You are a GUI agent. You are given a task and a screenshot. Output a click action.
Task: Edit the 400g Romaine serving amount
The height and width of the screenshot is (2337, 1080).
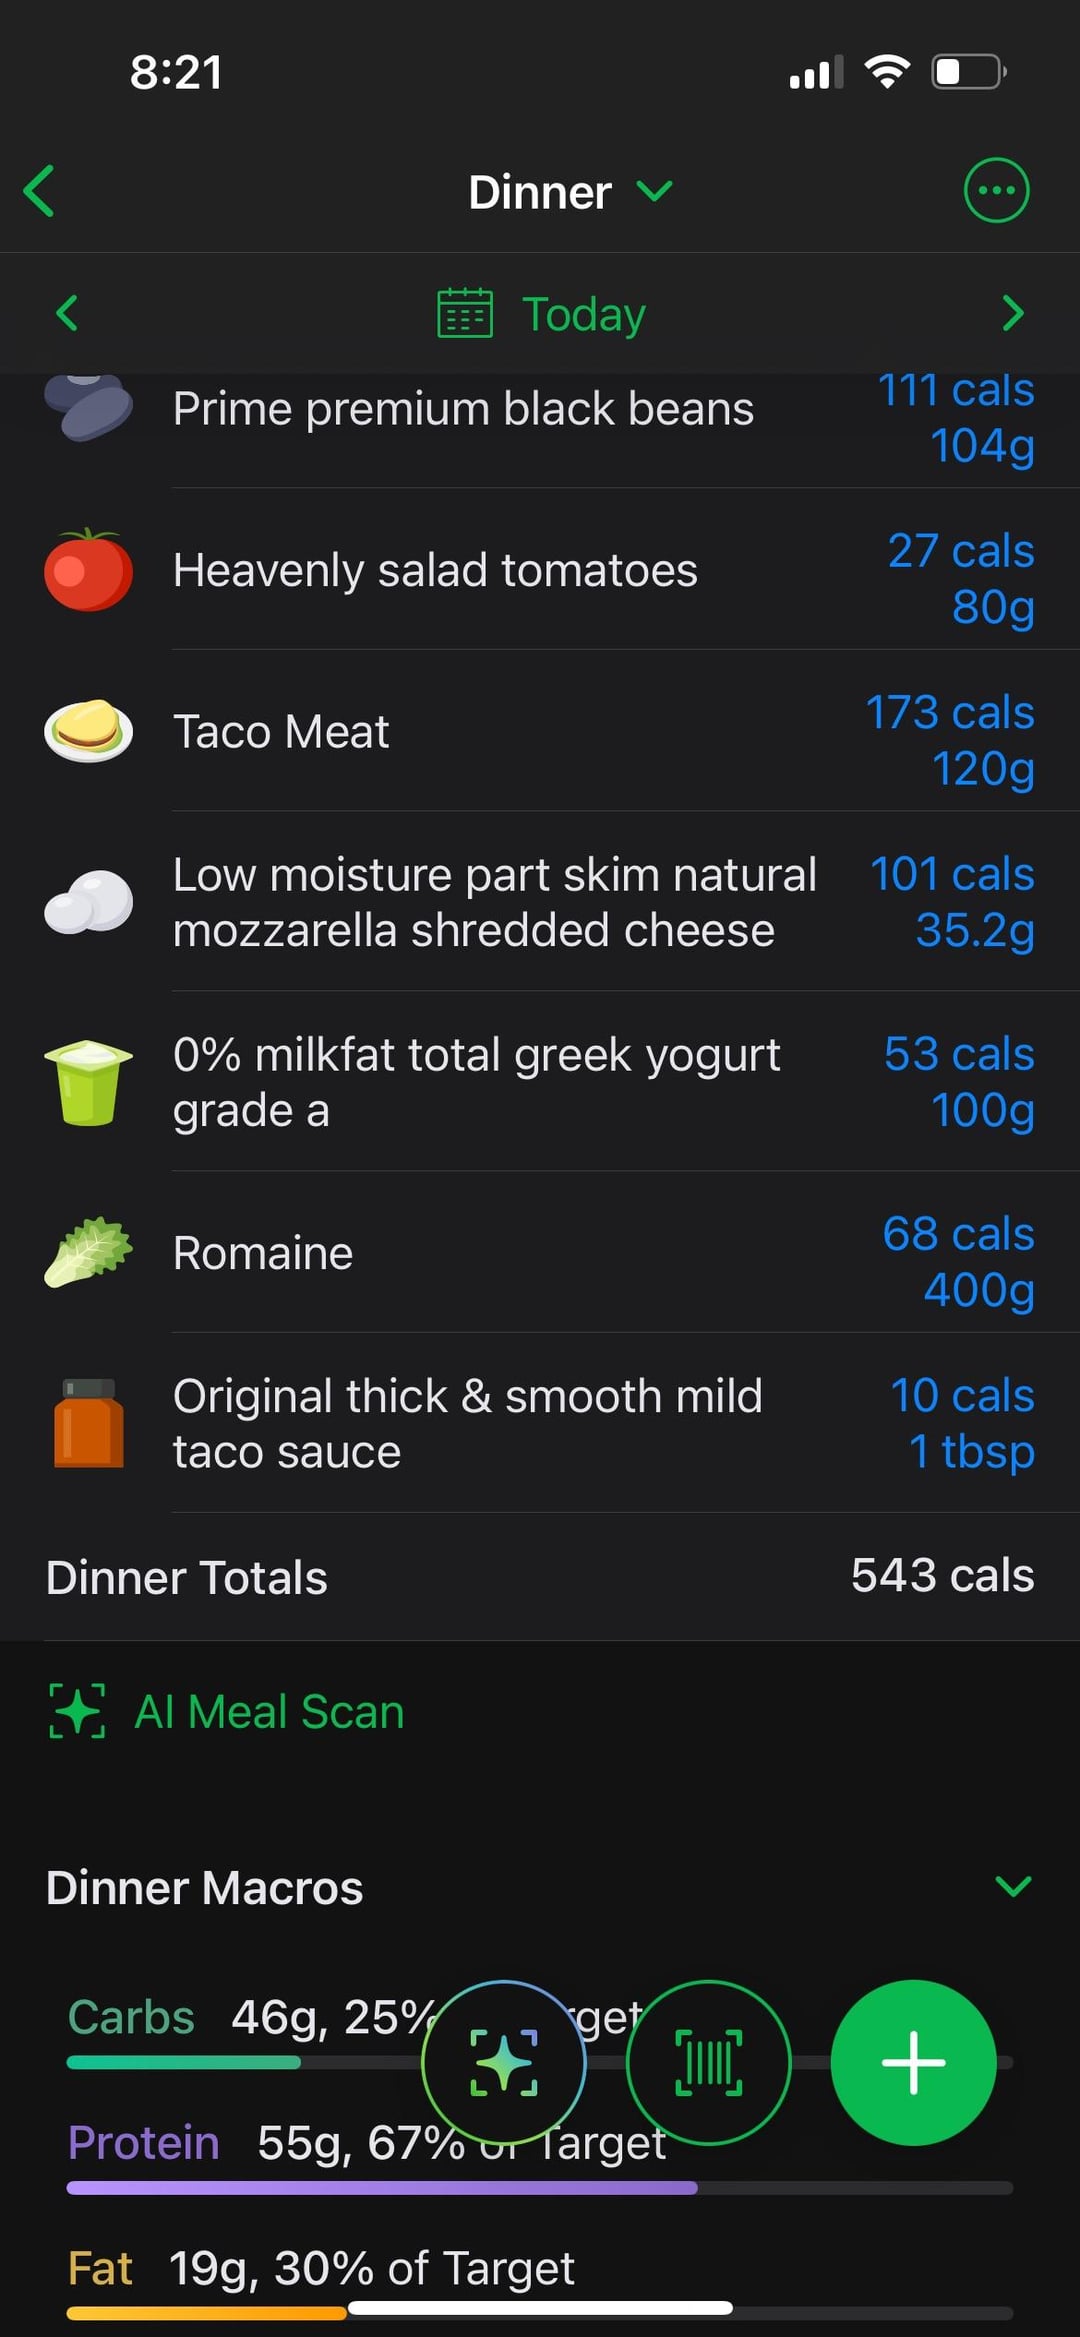pyautogui.click(x=978, y=1289)
